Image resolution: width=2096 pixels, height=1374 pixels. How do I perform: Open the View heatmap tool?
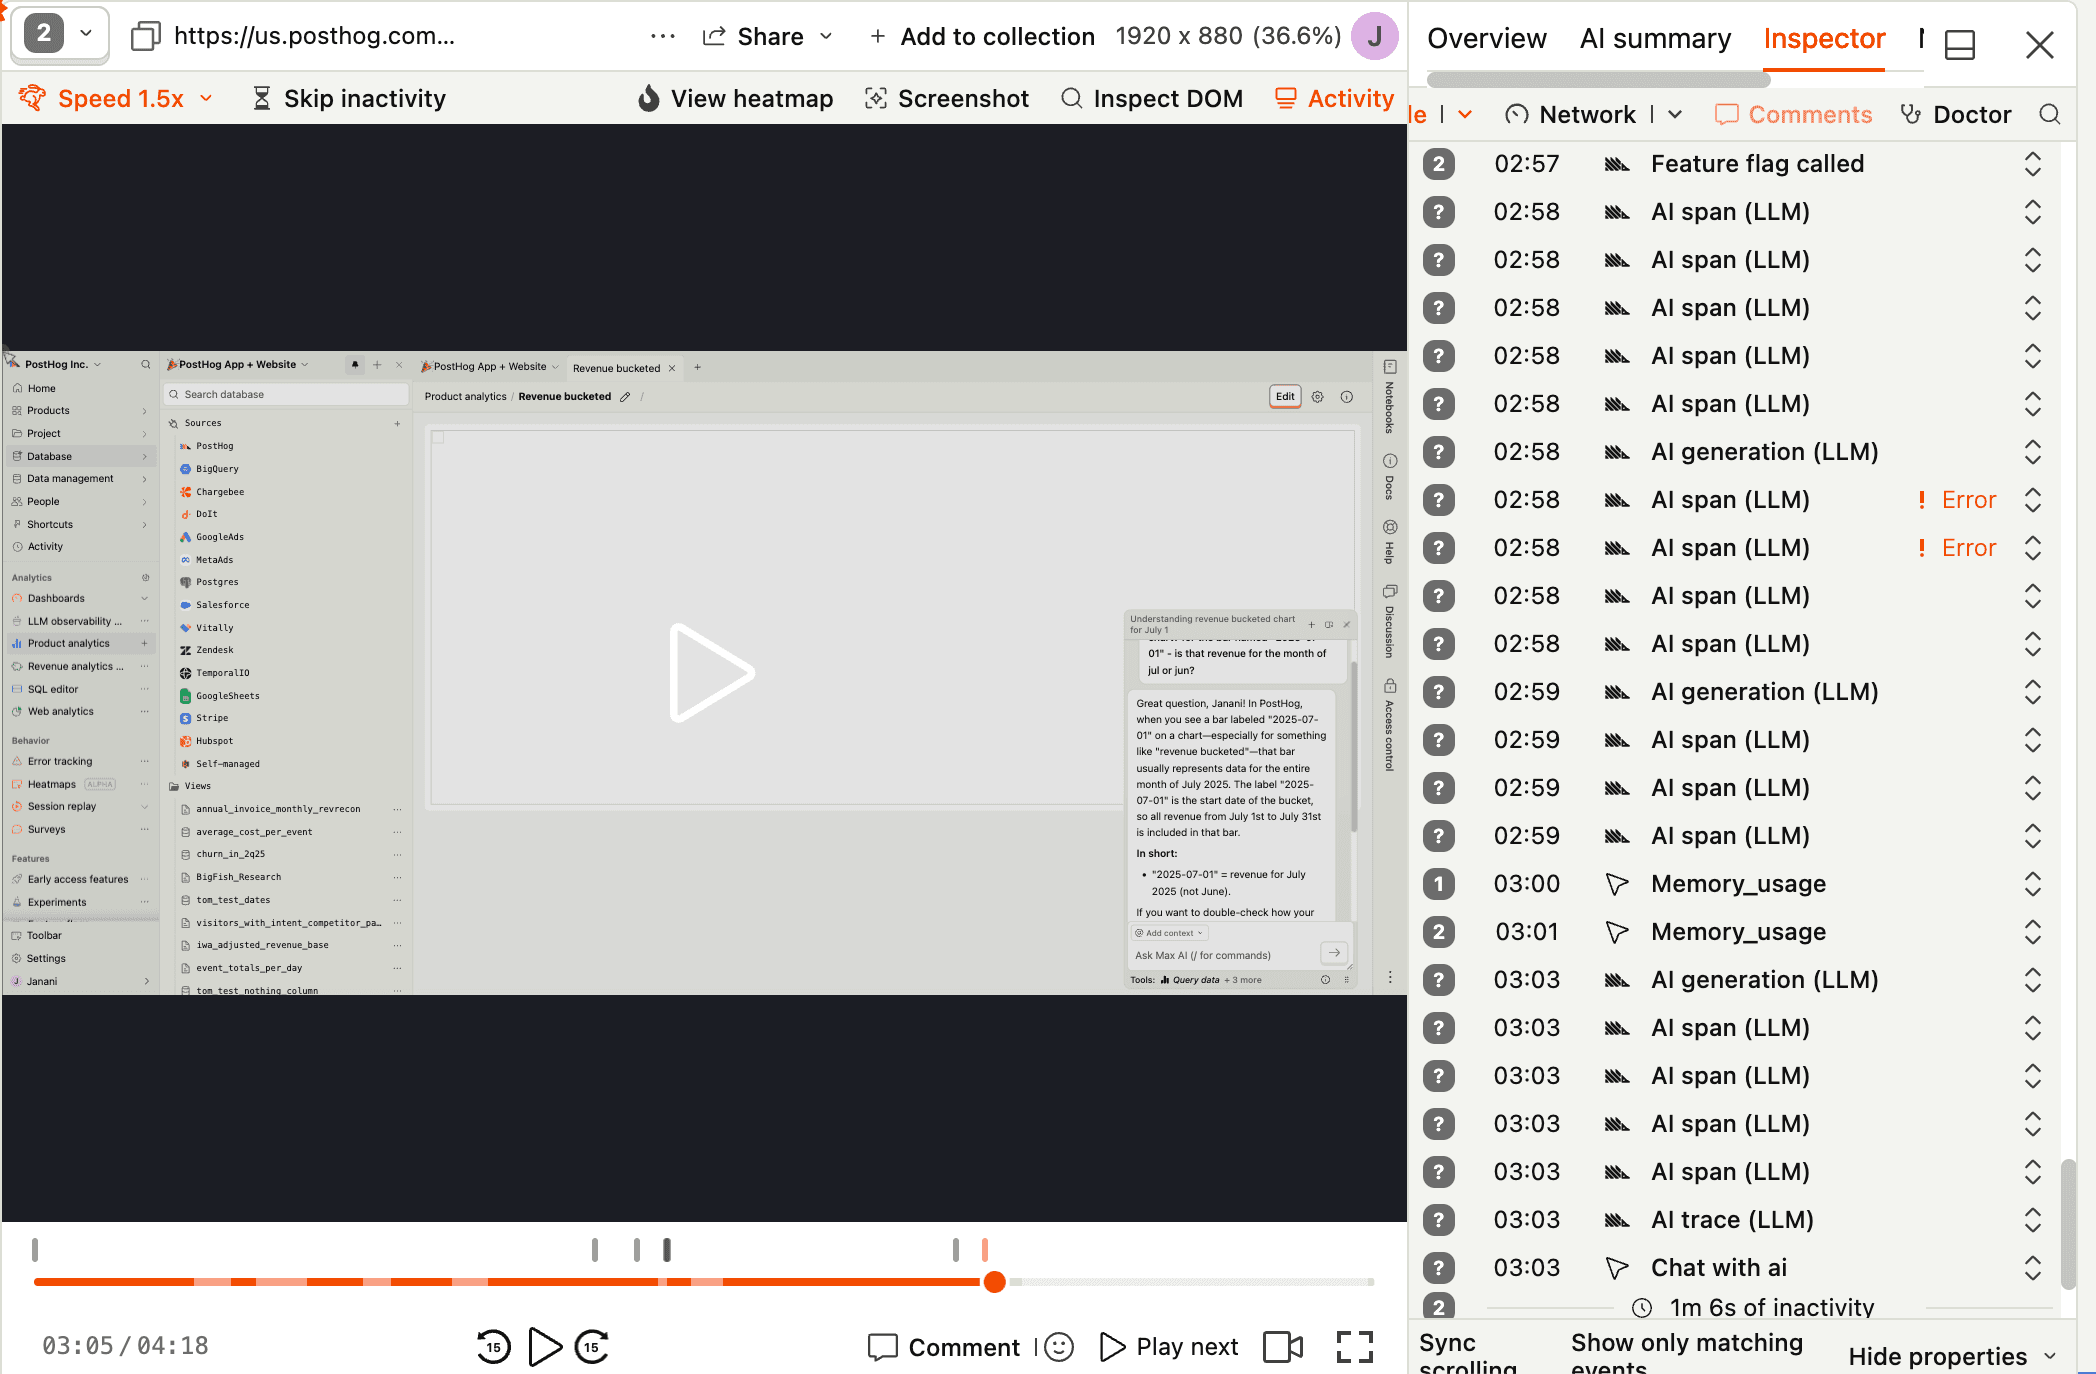coord(735,98)
